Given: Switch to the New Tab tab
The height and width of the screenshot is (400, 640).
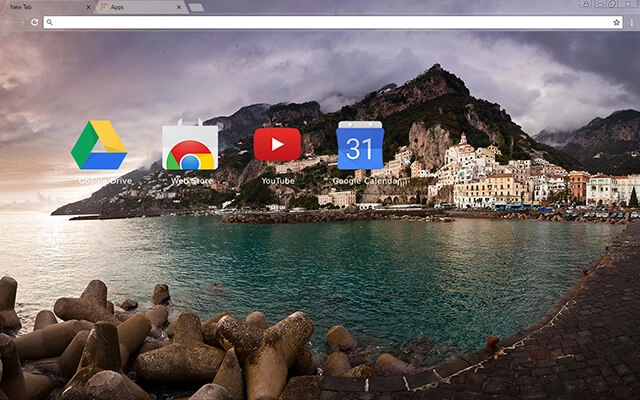Looking at the screenshot, I should pyautogui.click(x=47, y=7).
